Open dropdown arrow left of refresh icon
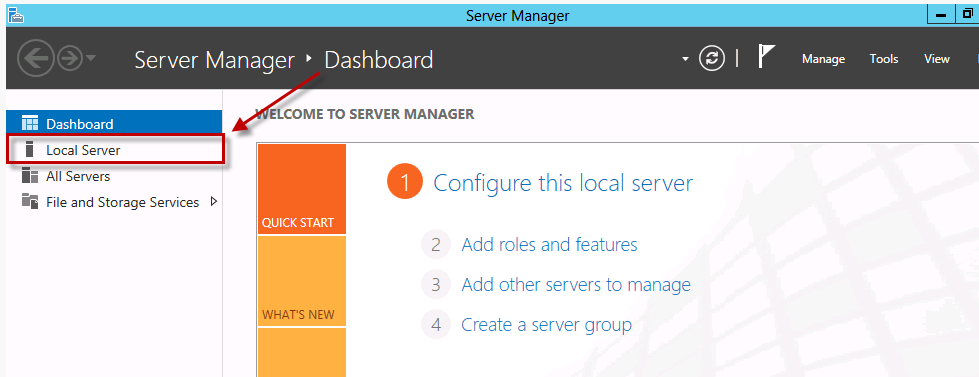 tap(686, 59)
